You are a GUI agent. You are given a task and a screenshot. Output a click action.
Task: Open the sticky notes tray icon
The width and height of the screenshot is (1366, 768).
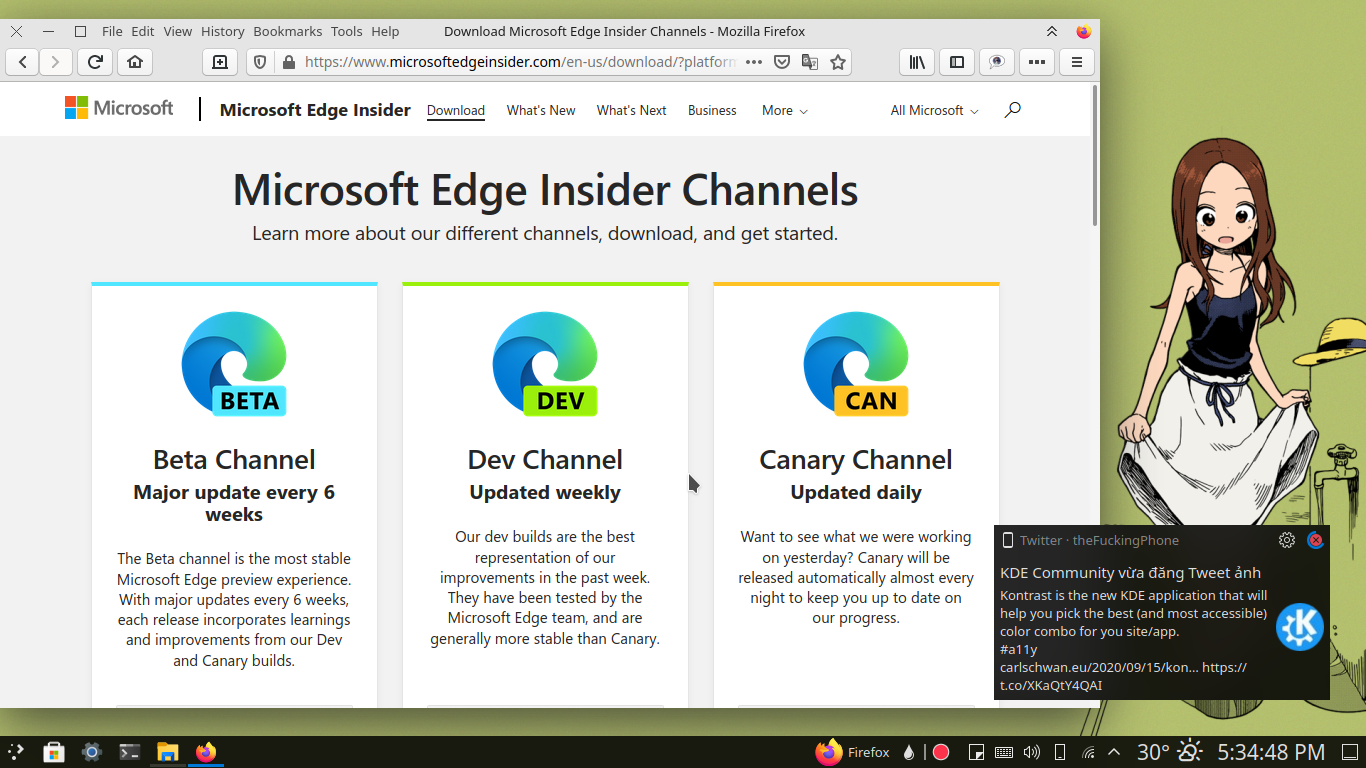977,752
